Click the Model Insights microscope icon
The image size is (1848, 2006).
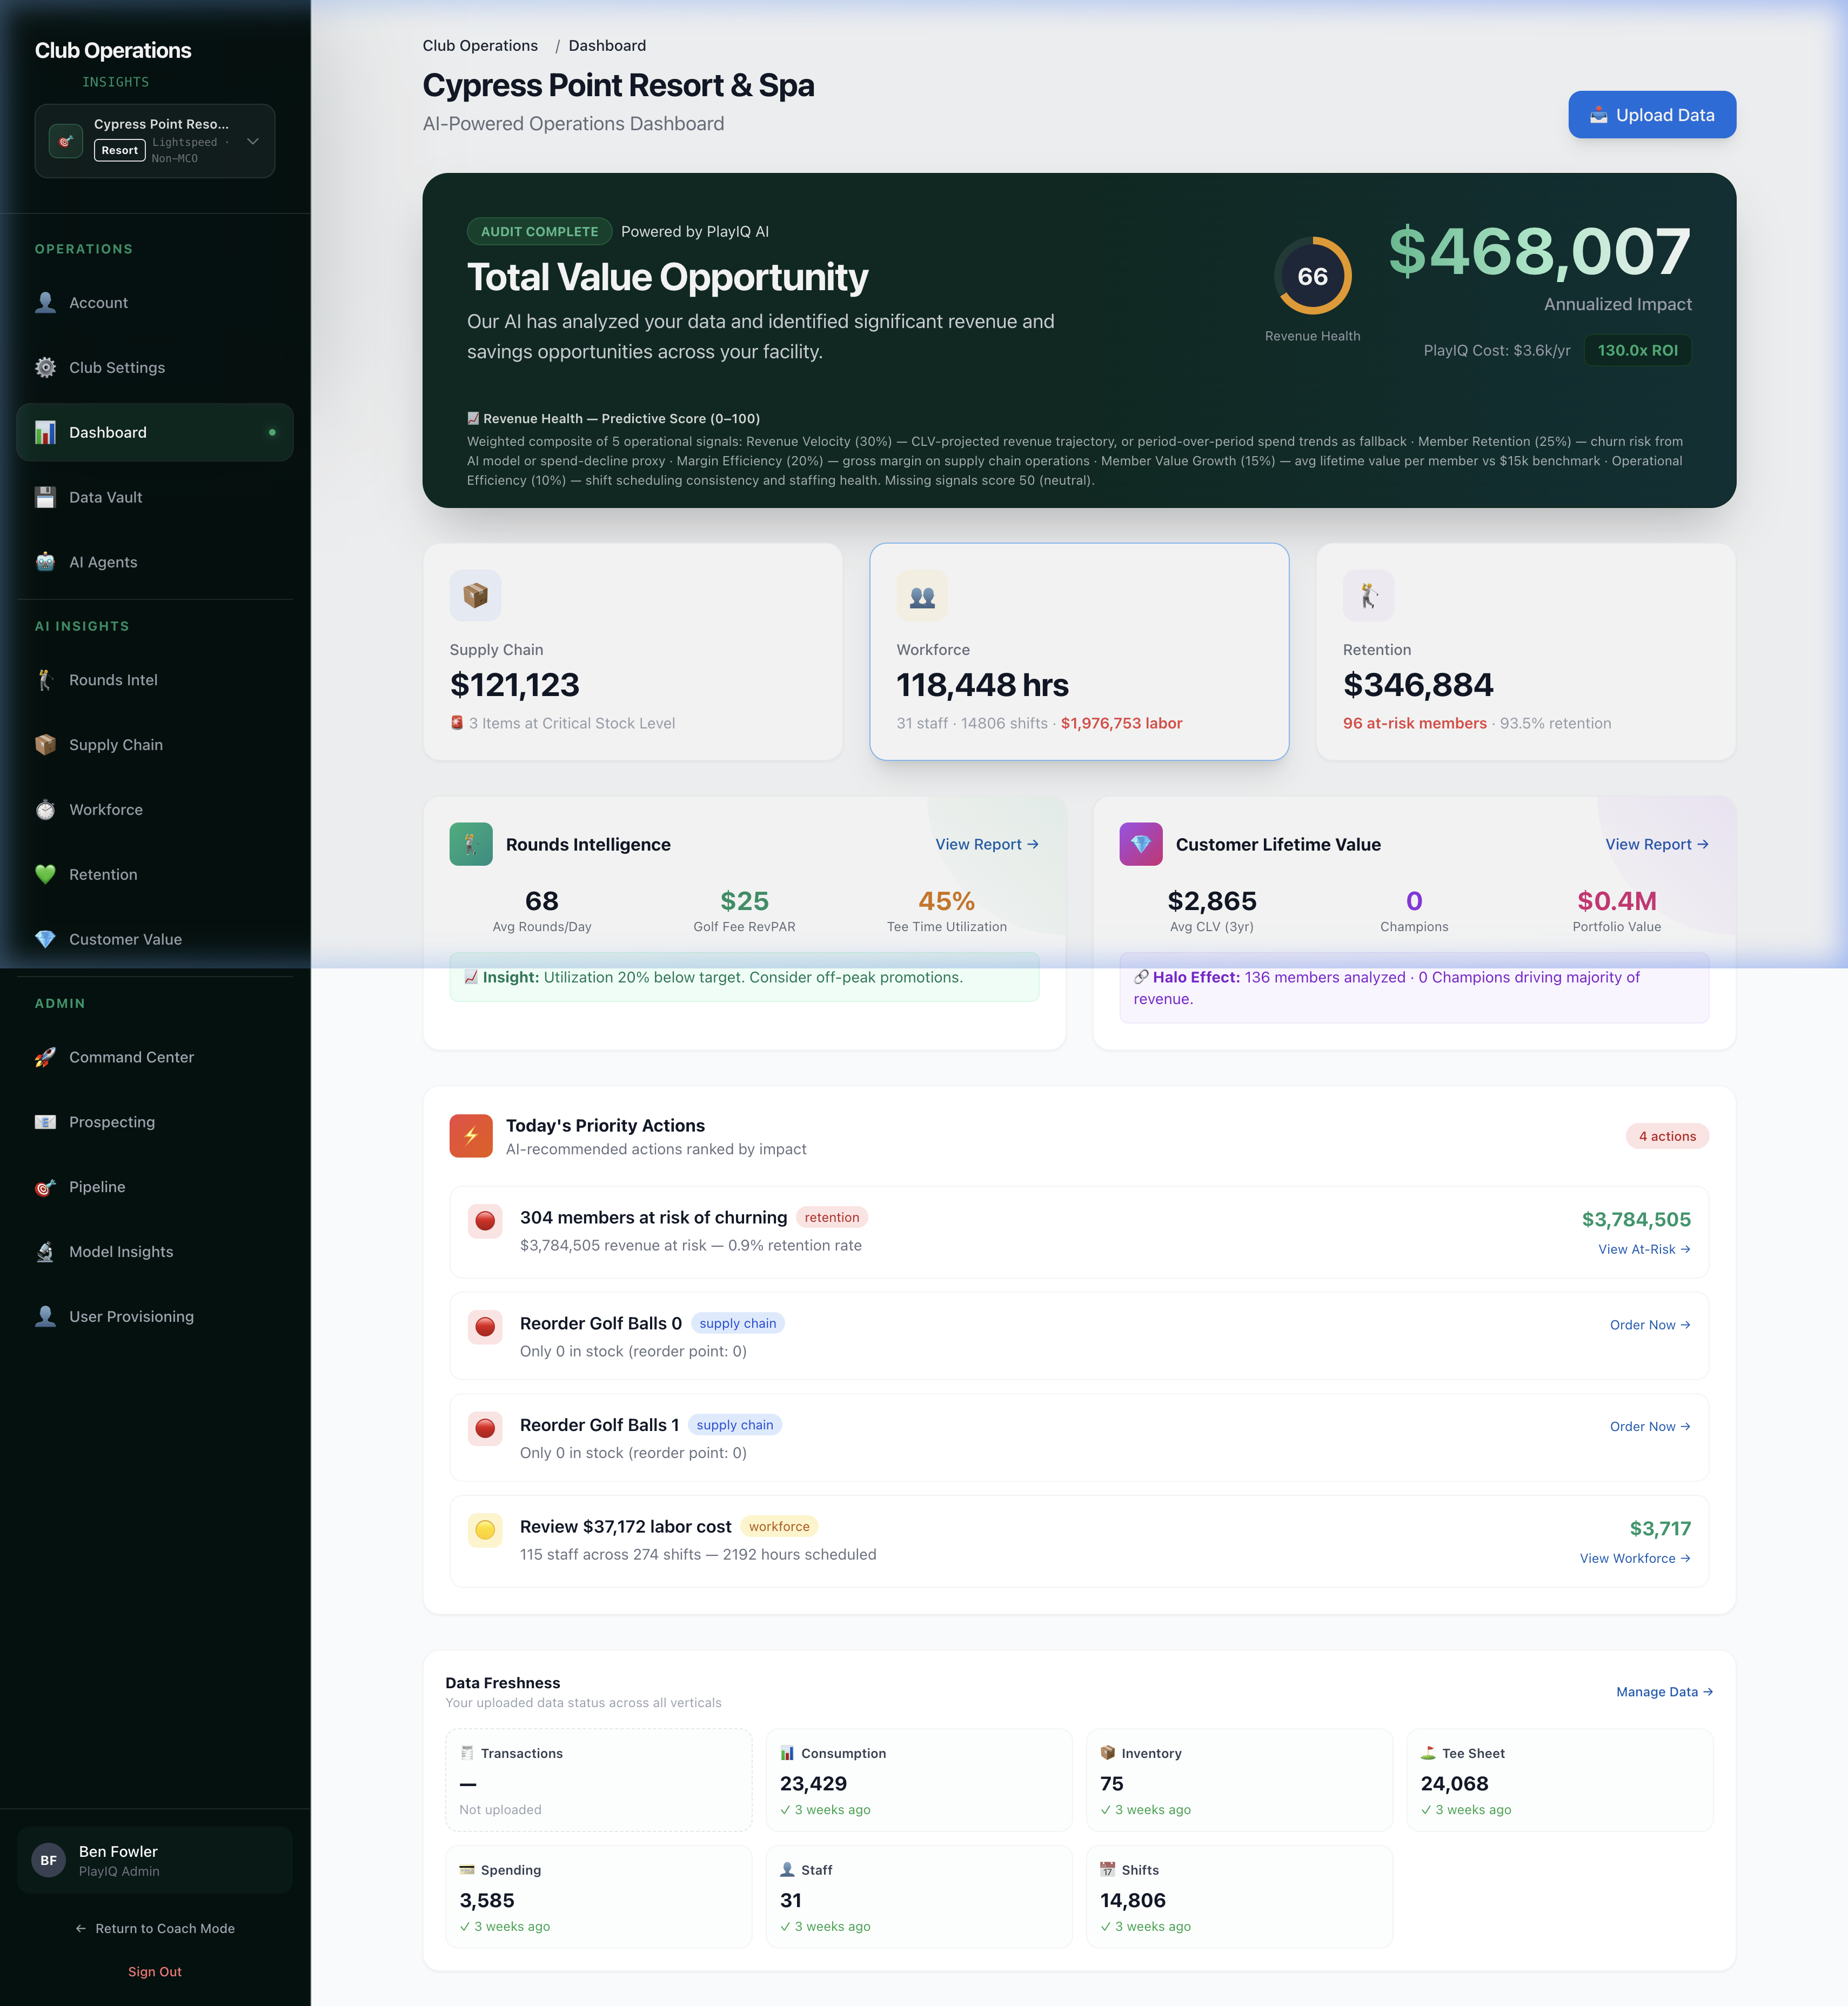click(x=45, y=1252)
